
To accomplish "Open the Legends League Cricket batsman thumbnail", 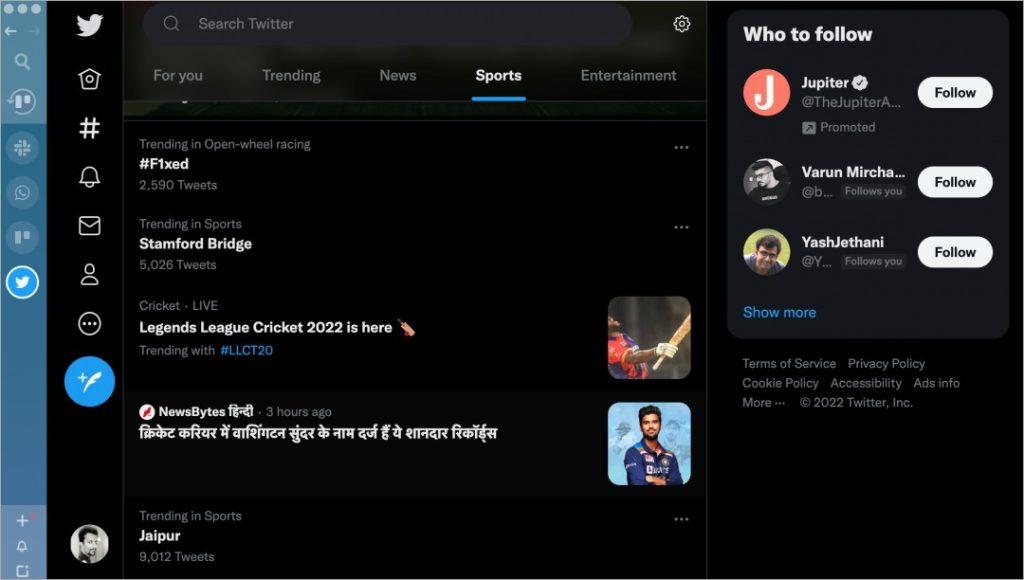I will pyautogui.click(x=649, y=338).
